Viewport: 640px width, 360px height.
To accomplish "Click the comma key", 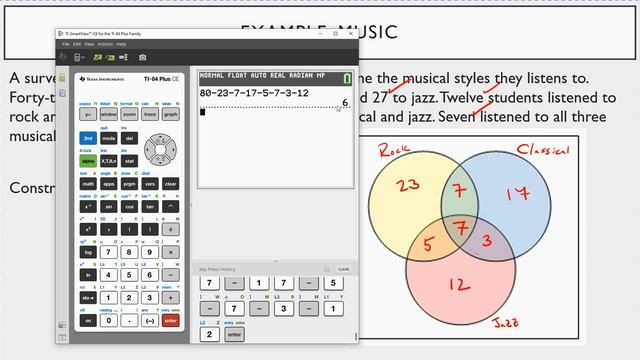I will coord(109,230).
